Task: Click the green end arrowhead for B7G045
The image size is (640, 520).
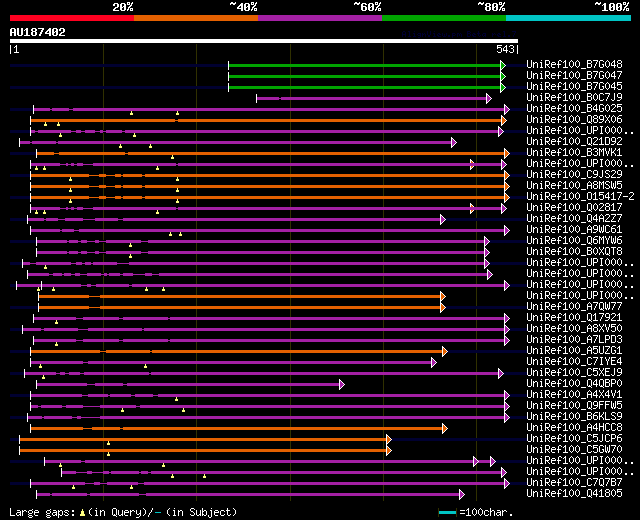Action: pos(503,87)
